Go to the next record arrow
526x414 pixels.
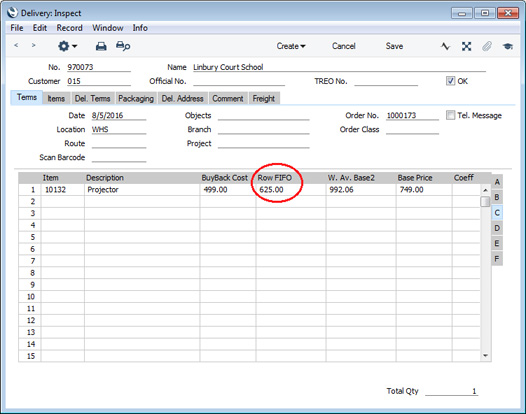33,45
